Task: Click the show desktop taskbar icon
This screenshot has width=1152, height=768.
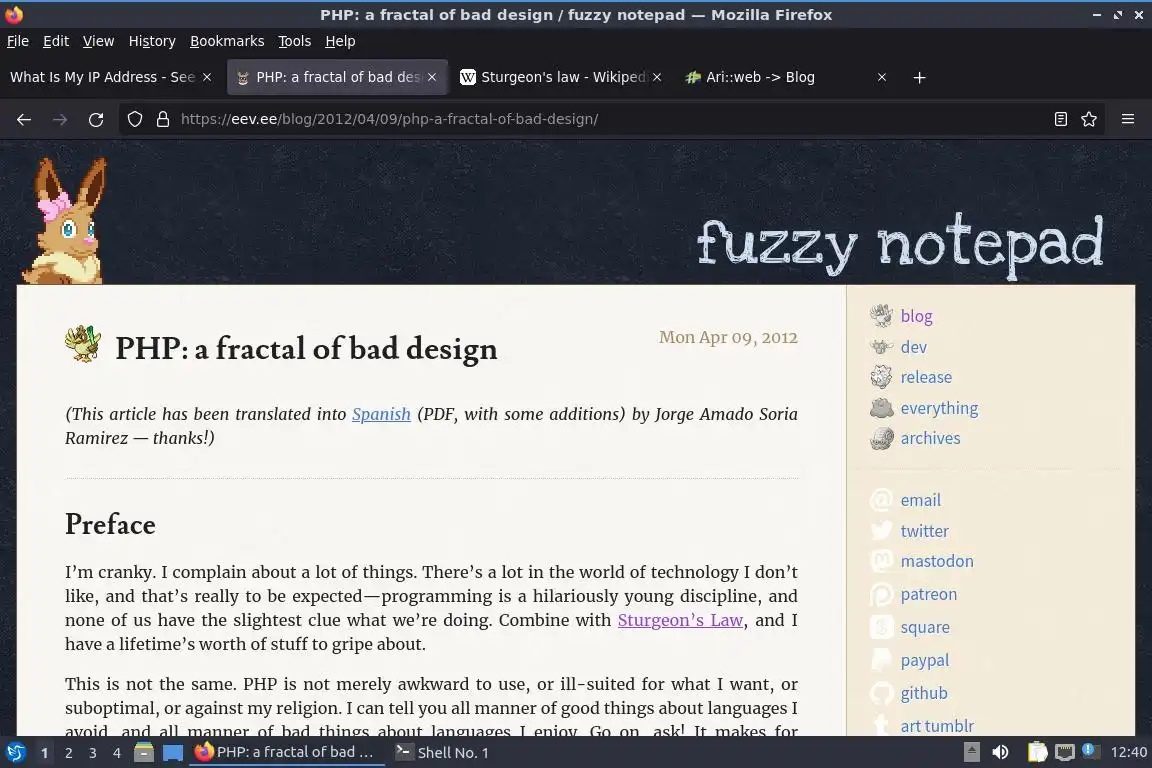Action: coord(173,753)
